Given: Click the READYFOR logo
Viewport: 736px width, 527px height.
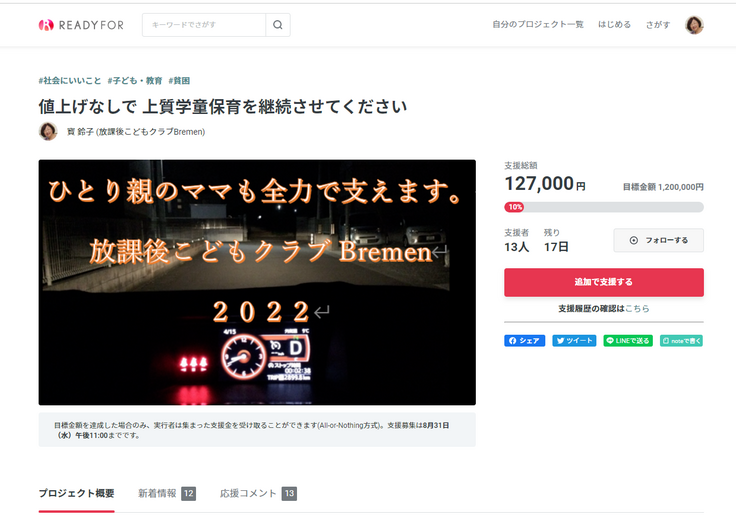Looking at the screenshot, I should [x=81, y=25].
